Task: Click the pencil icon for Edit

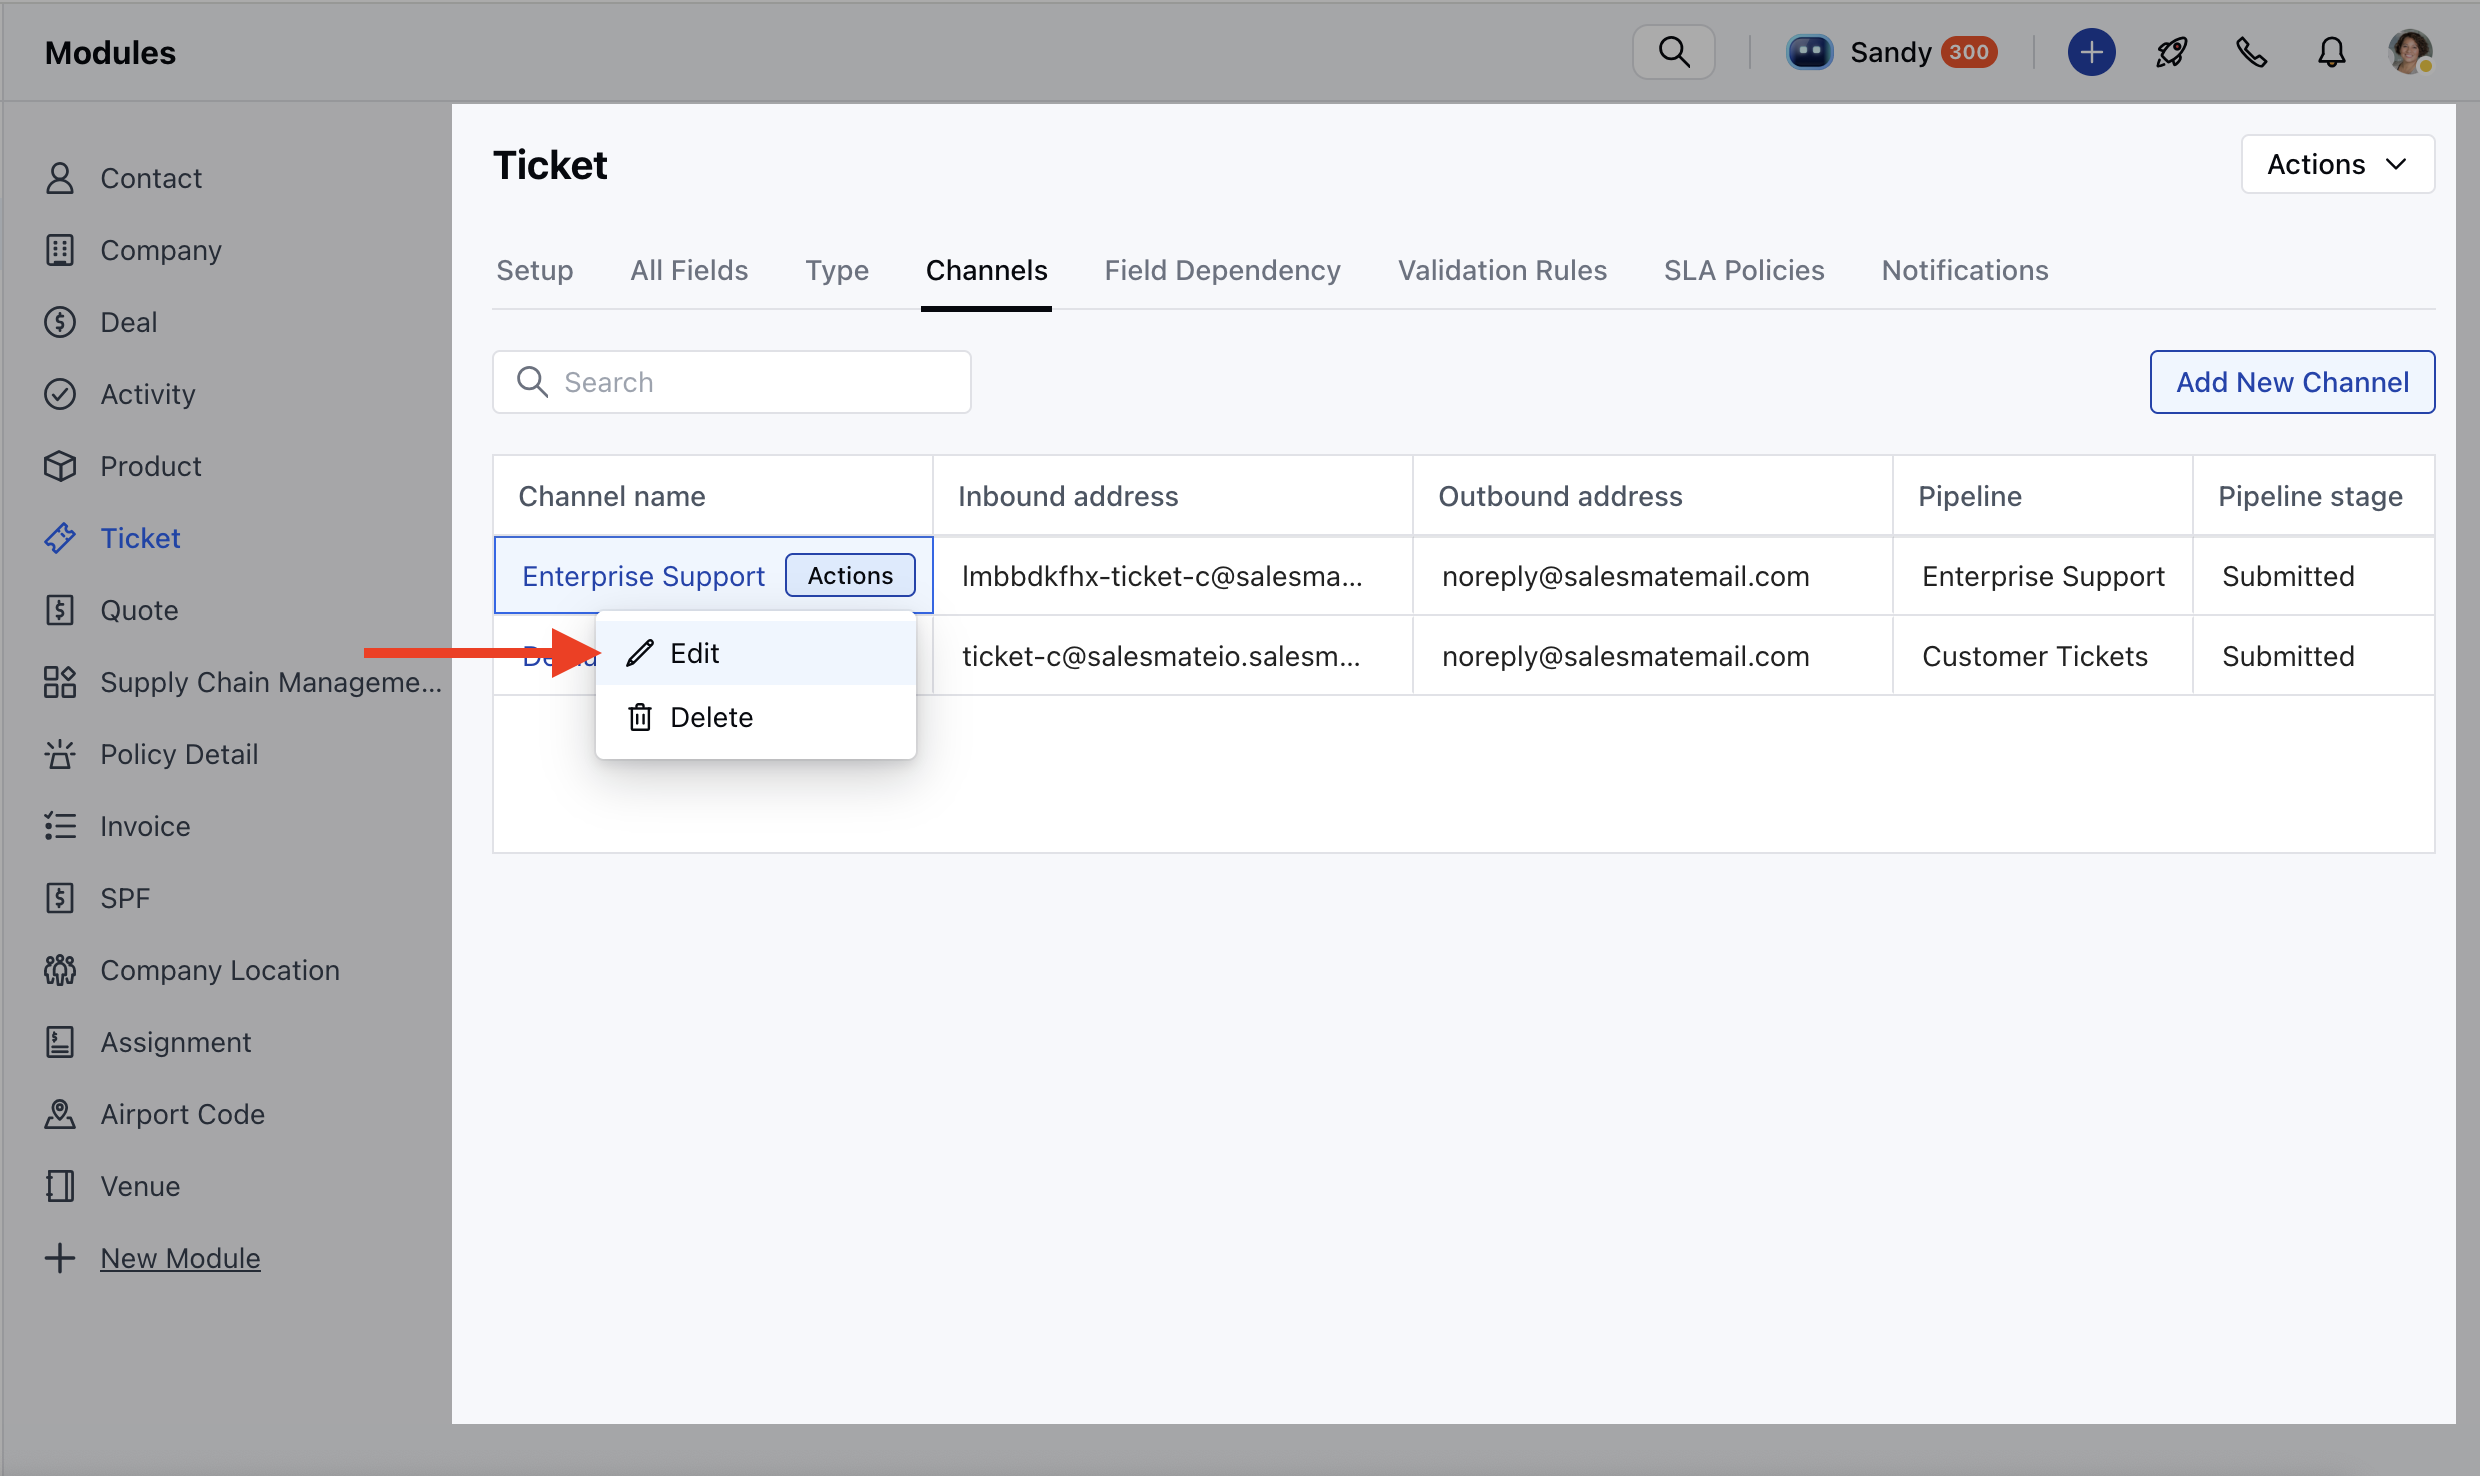Action: [x=640, y=653]
